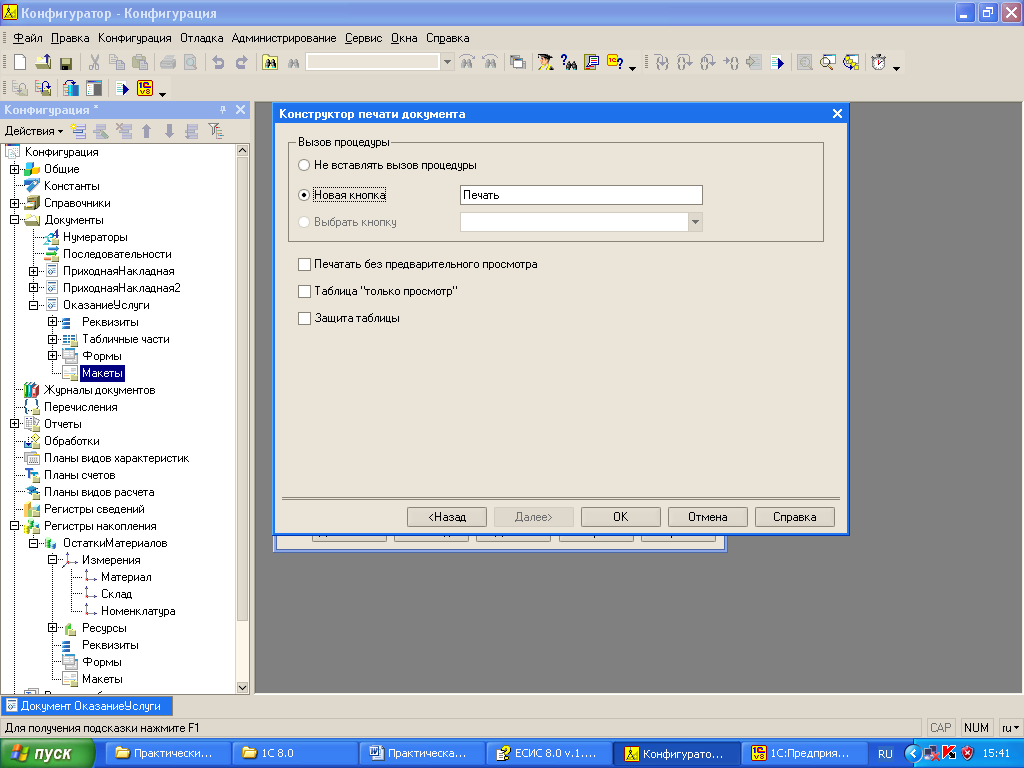Click the Syntax helper graduate icon
Viewport: 1024px width, 768px height.
[545, 62]
